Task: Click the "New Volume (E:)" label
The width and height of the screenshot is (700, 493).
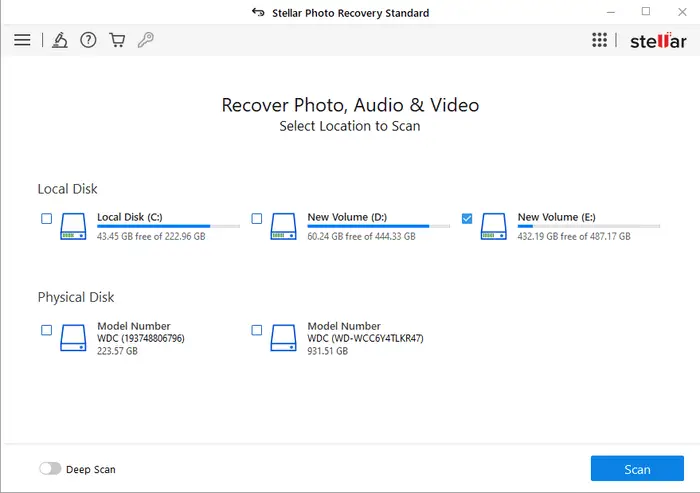Action: (557, 217)
